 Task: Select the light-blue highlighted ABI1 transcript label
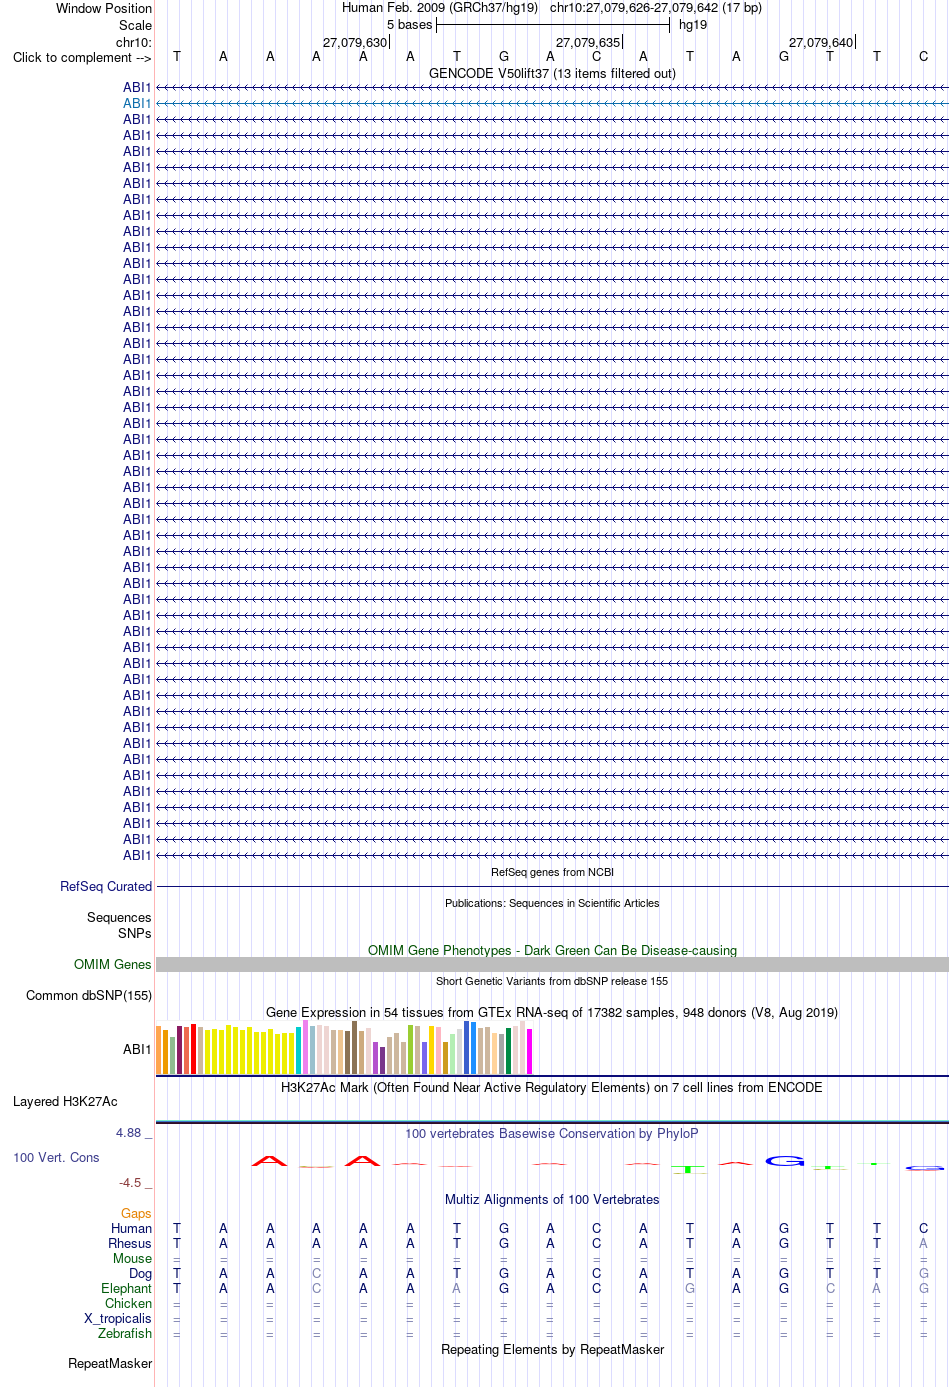(x=137, y=103)
